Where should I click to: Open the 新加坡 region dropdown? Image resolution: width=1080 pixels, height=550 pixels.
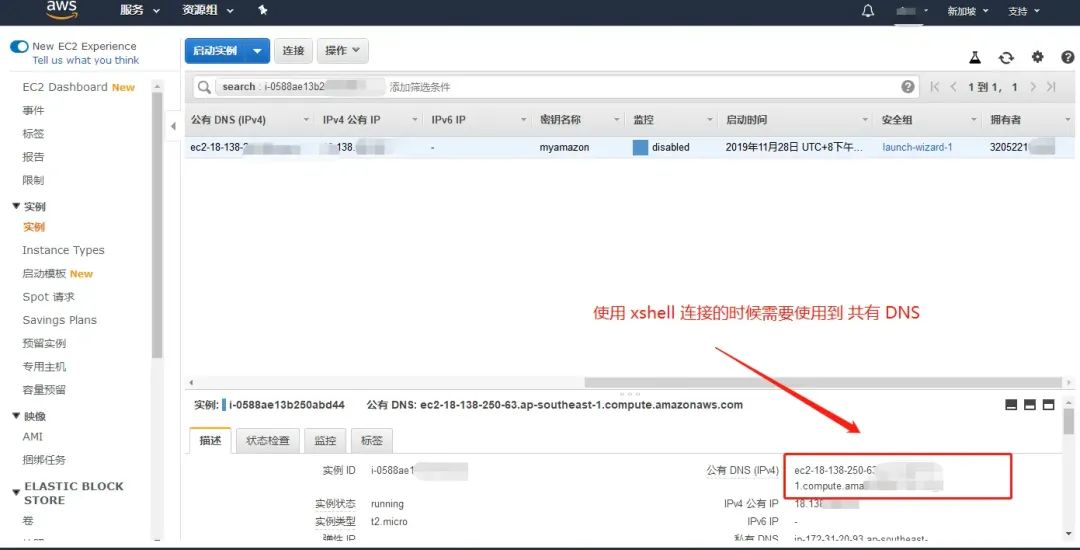point(968,11)
